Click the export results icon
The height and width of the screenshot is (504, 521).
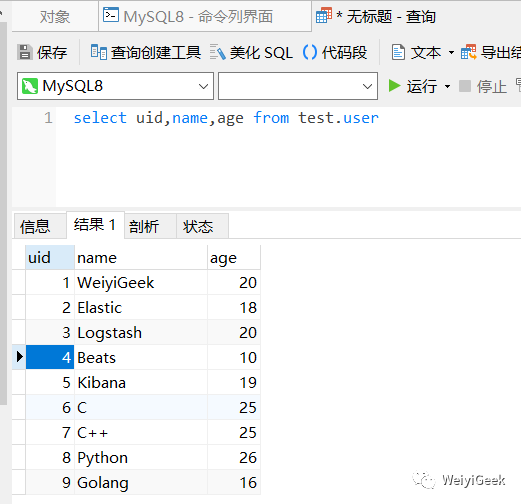tap(468, 52)
